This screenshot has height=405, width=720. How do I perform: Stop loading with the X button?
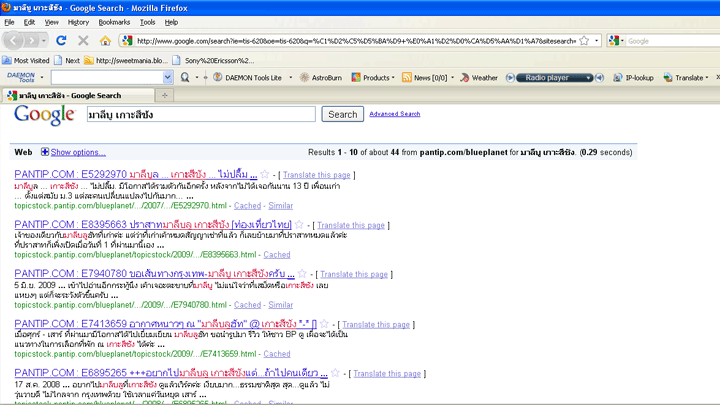coord(83,41)
